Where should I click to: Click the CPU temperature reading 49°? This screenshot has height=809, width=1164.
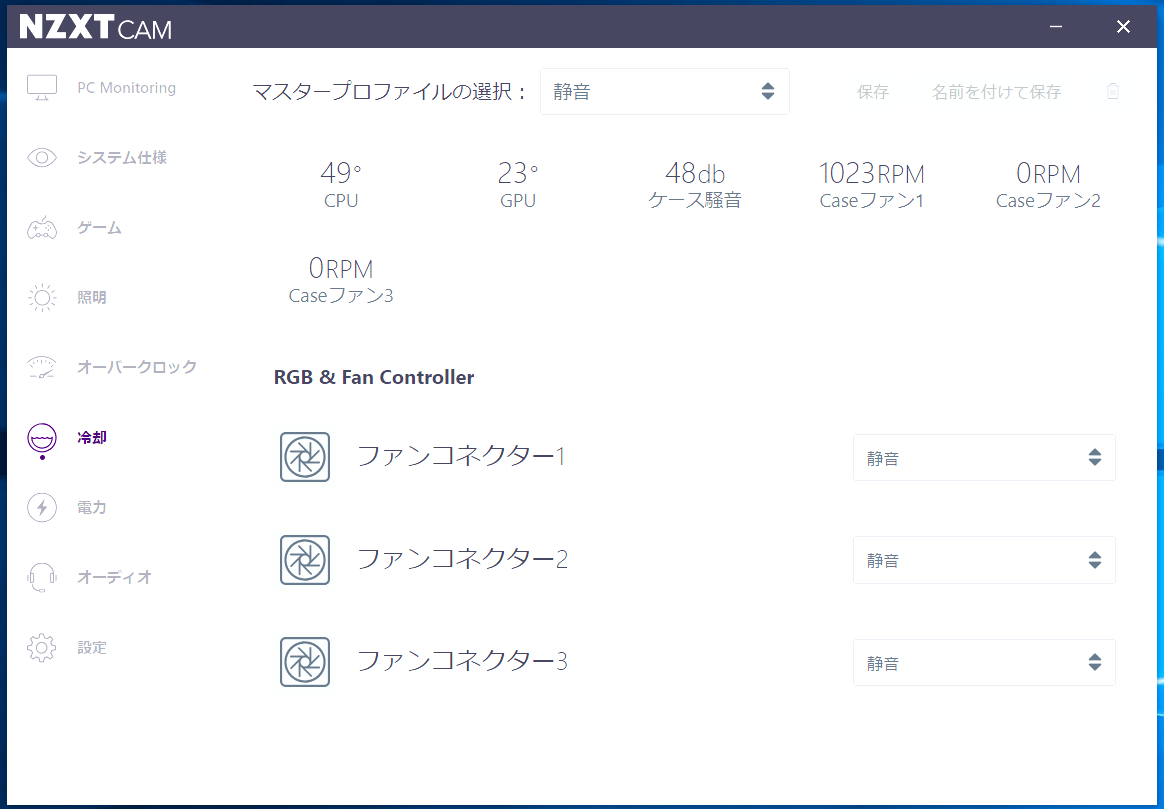[x=341, y=184]
